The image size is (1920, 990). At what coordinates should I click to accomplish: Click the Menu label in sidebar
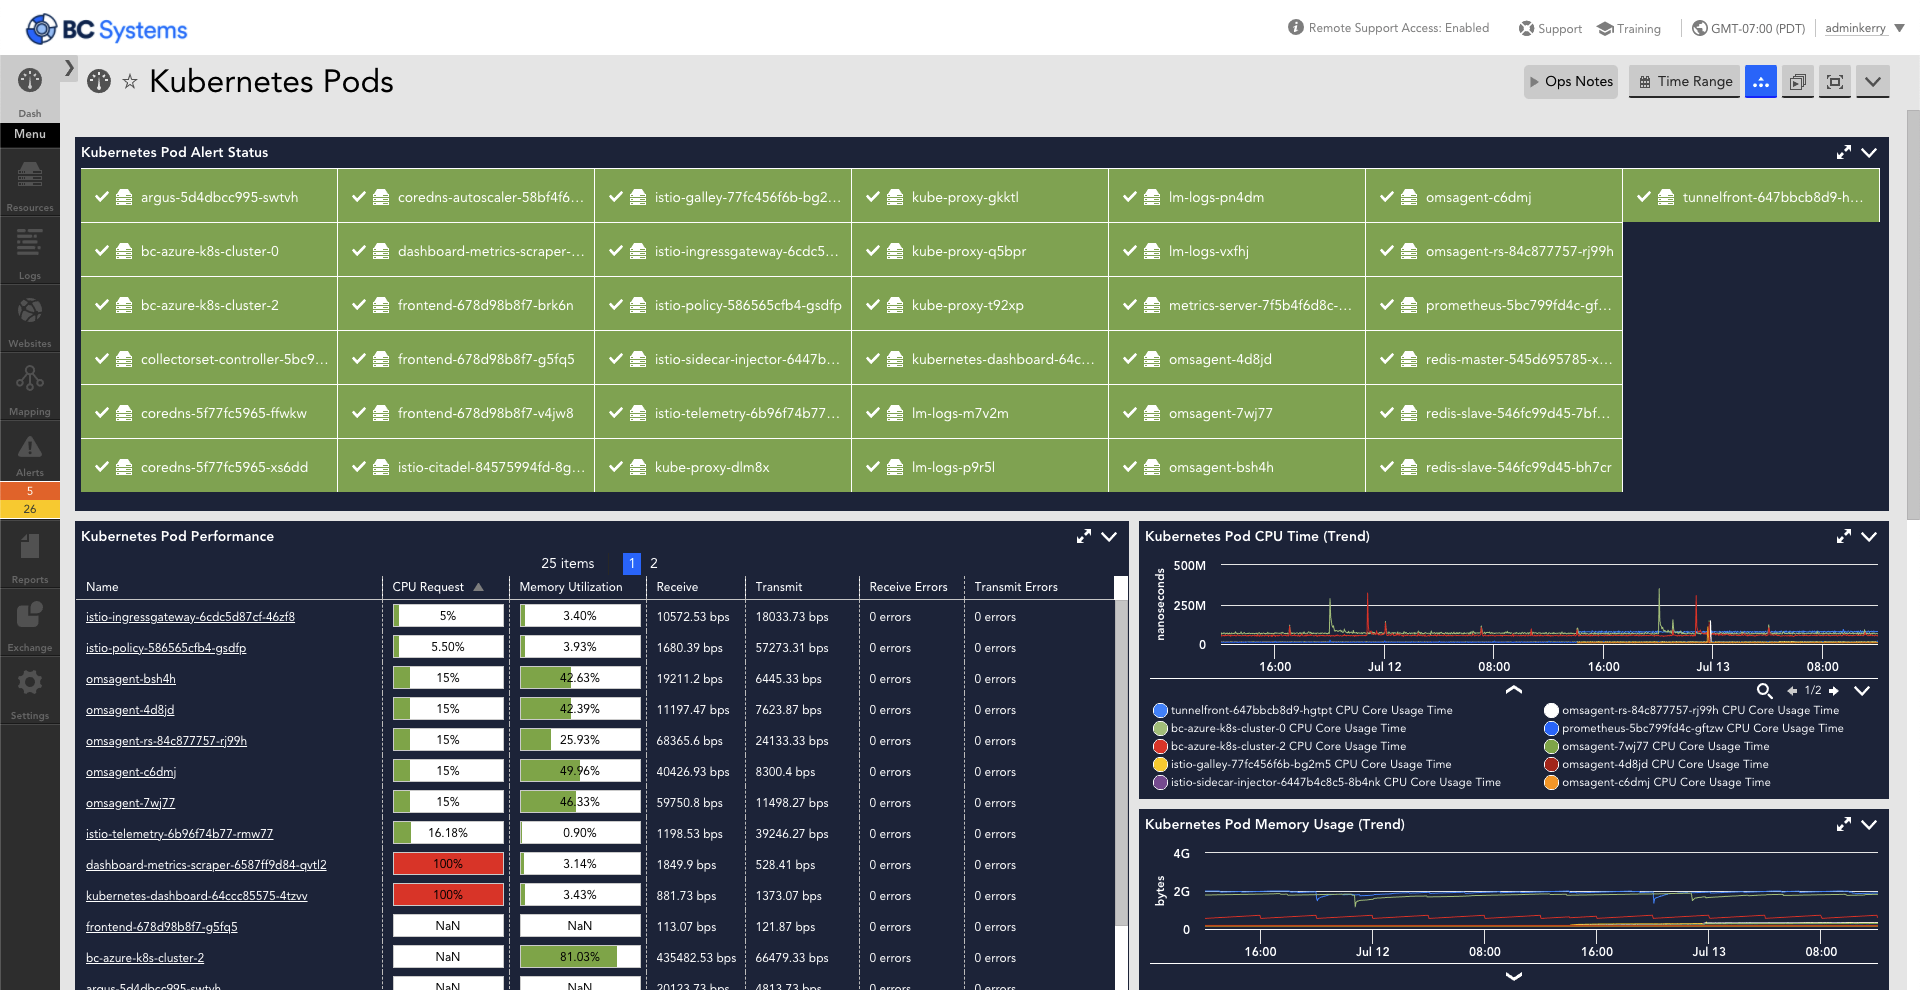[x=30, y=134]
